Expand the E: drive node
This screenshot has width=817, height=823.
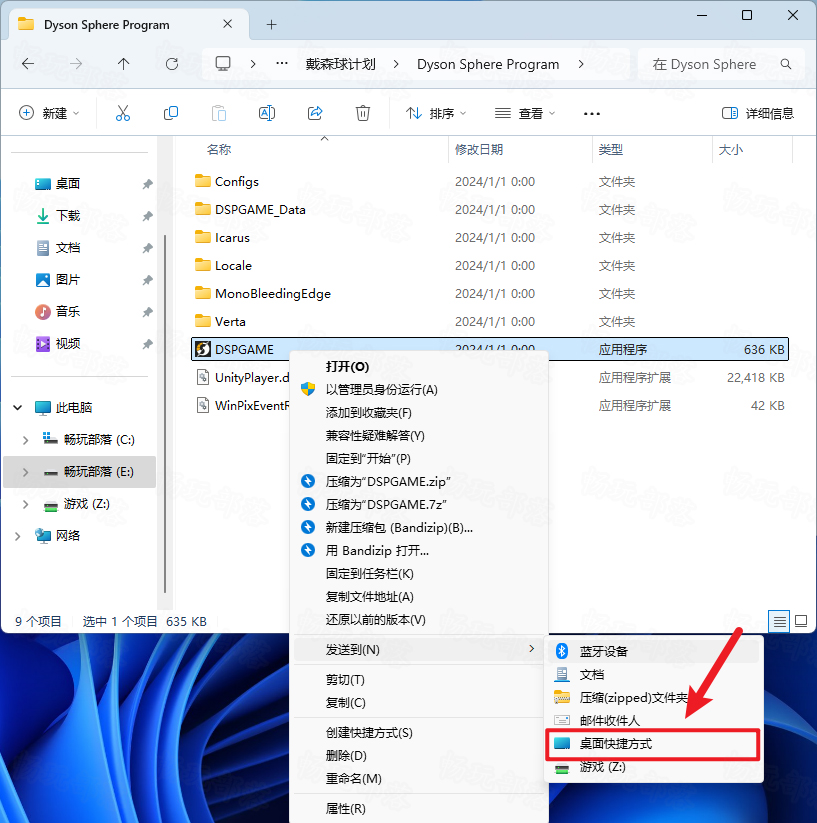(25, 472)
